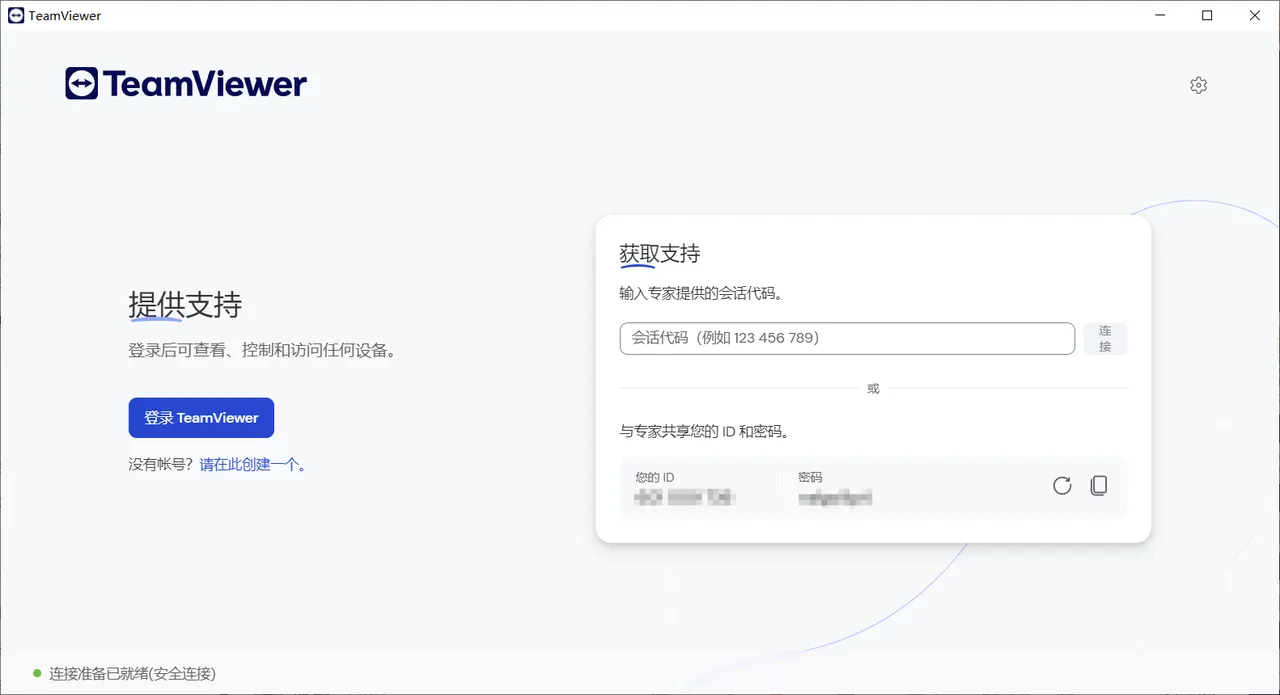
Task: Click the 连接准备已就绪(安全连接) status text
Action: point(133,674)
